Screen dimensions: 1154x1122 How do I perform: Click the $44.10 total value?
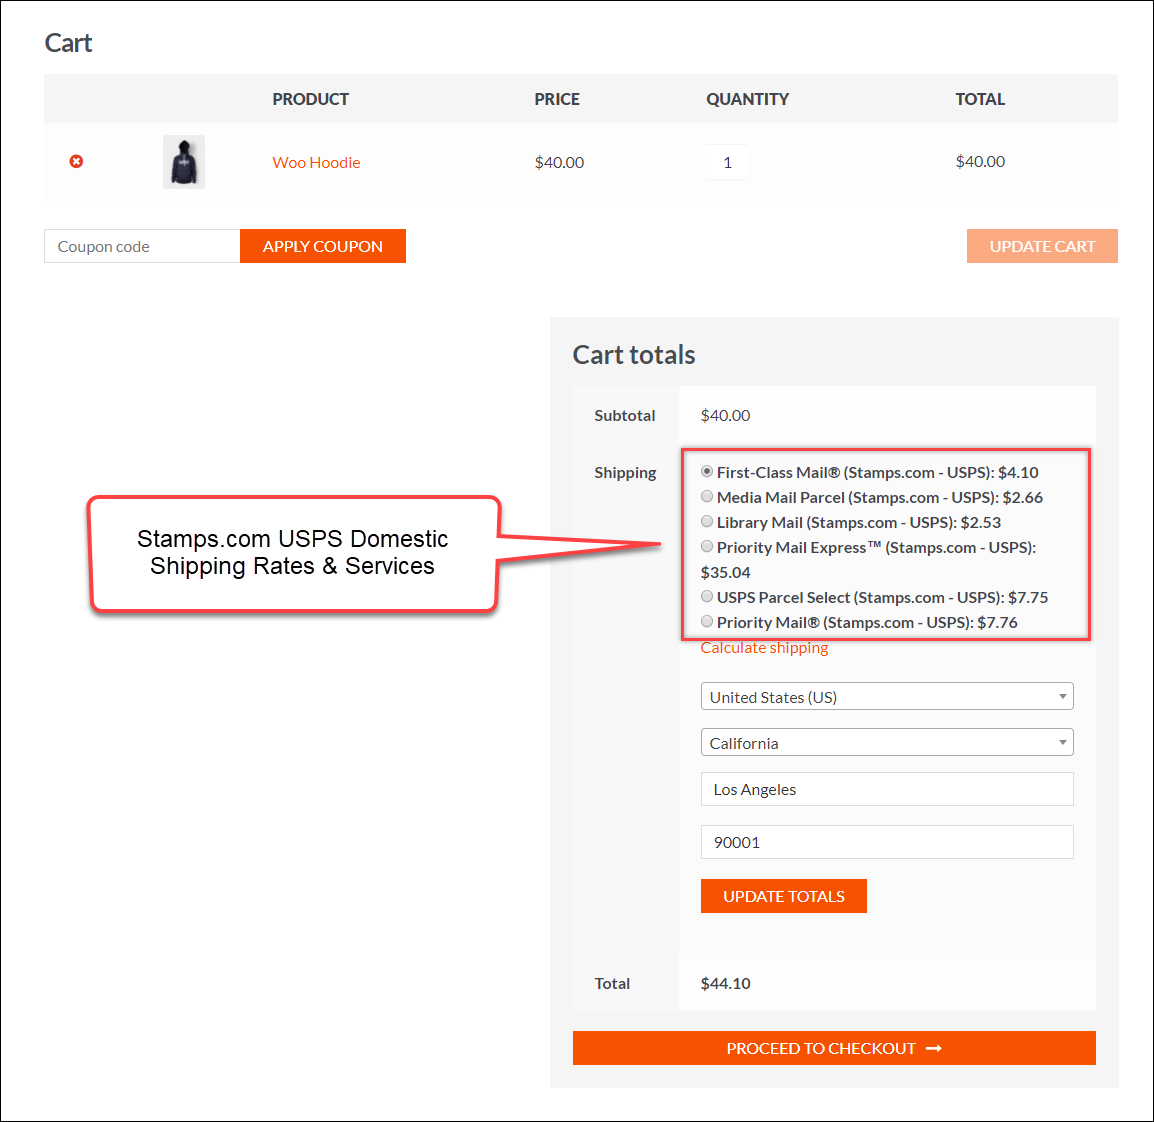tap(726, 984)
